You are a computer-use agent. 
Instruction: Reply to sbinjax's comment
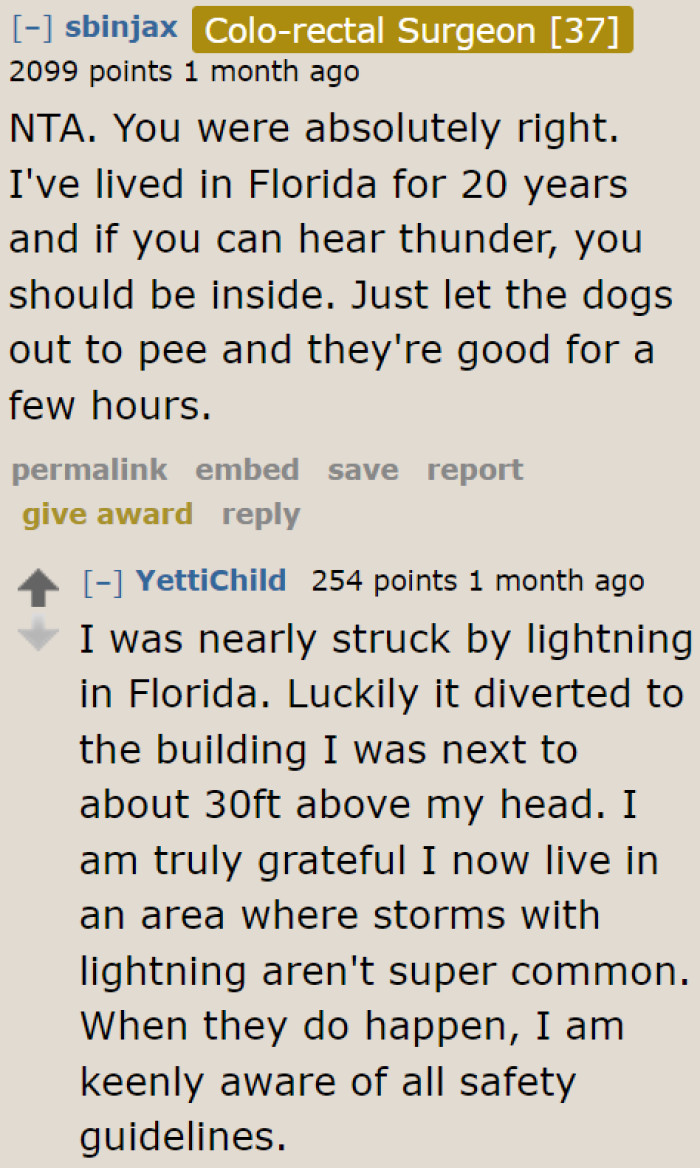(x=261, y=514)
